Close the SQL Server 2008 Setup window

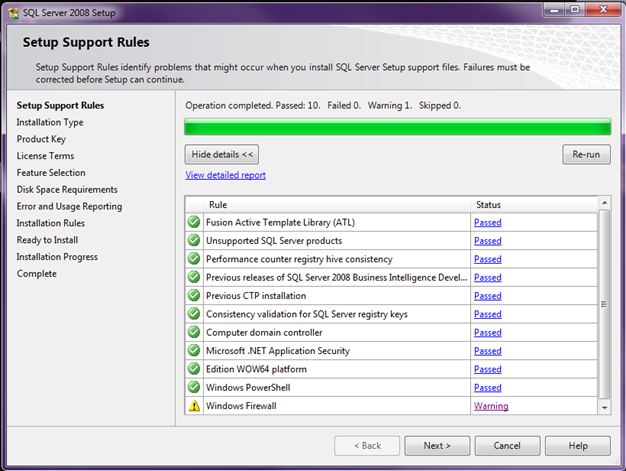603,10
